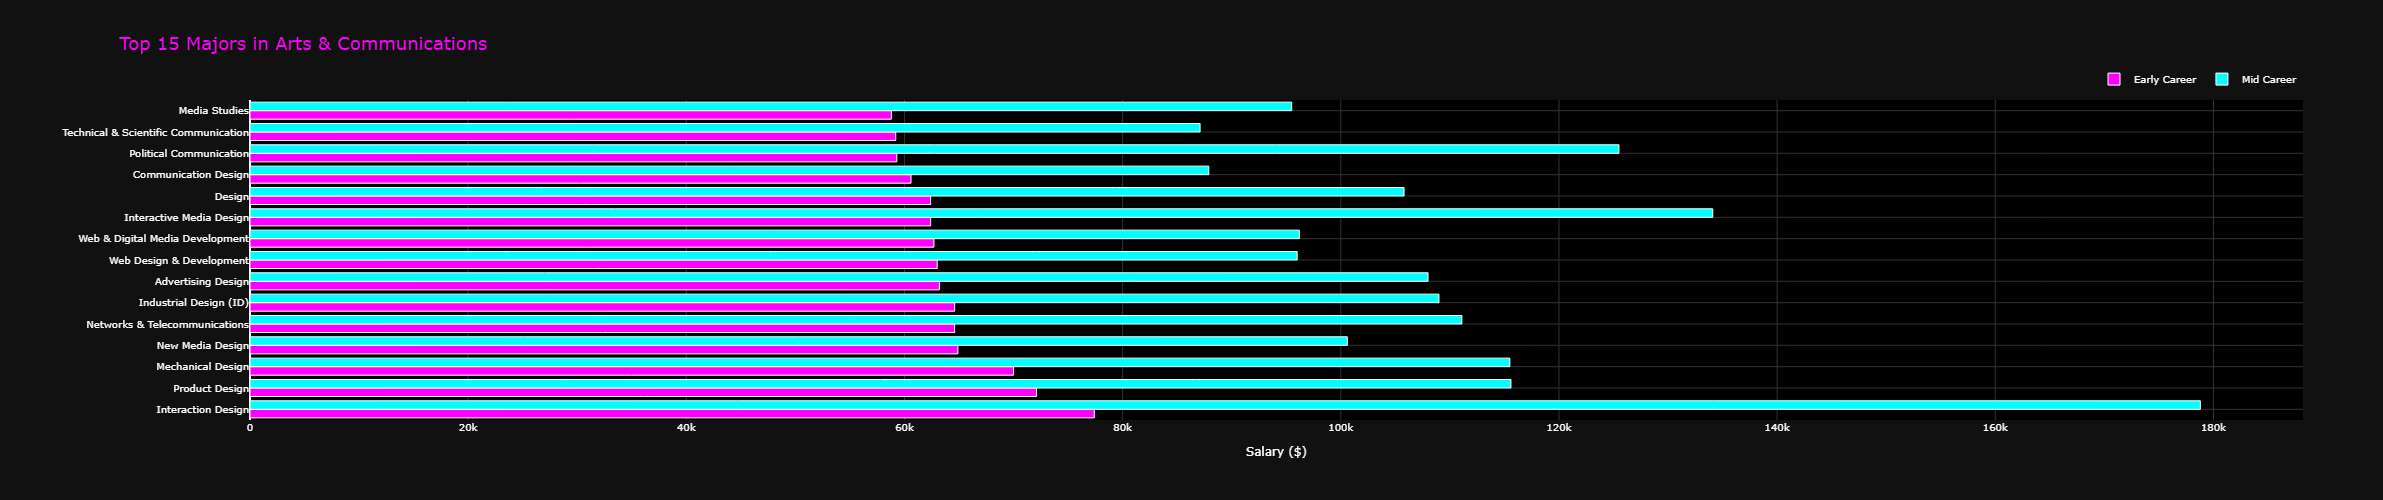Viewport: 2383px width, 500px height.
Task: Click the Web & Digital Media Development label
Action: click(163, 239)
